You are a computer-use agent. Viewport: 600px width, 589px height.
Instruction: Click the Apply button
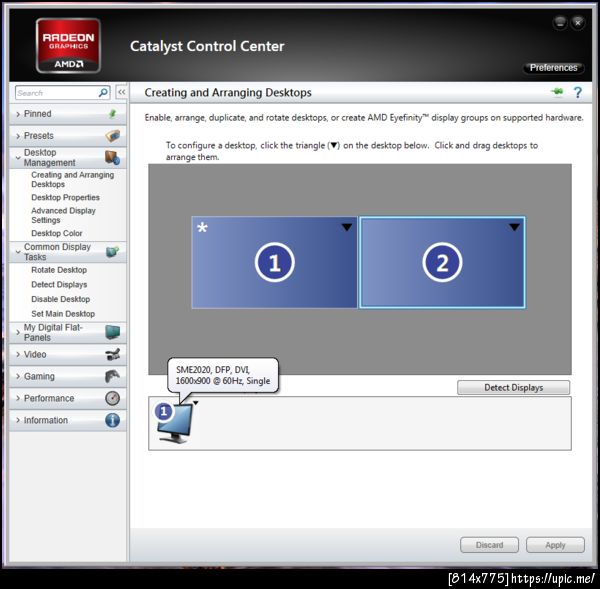(555, 545)
